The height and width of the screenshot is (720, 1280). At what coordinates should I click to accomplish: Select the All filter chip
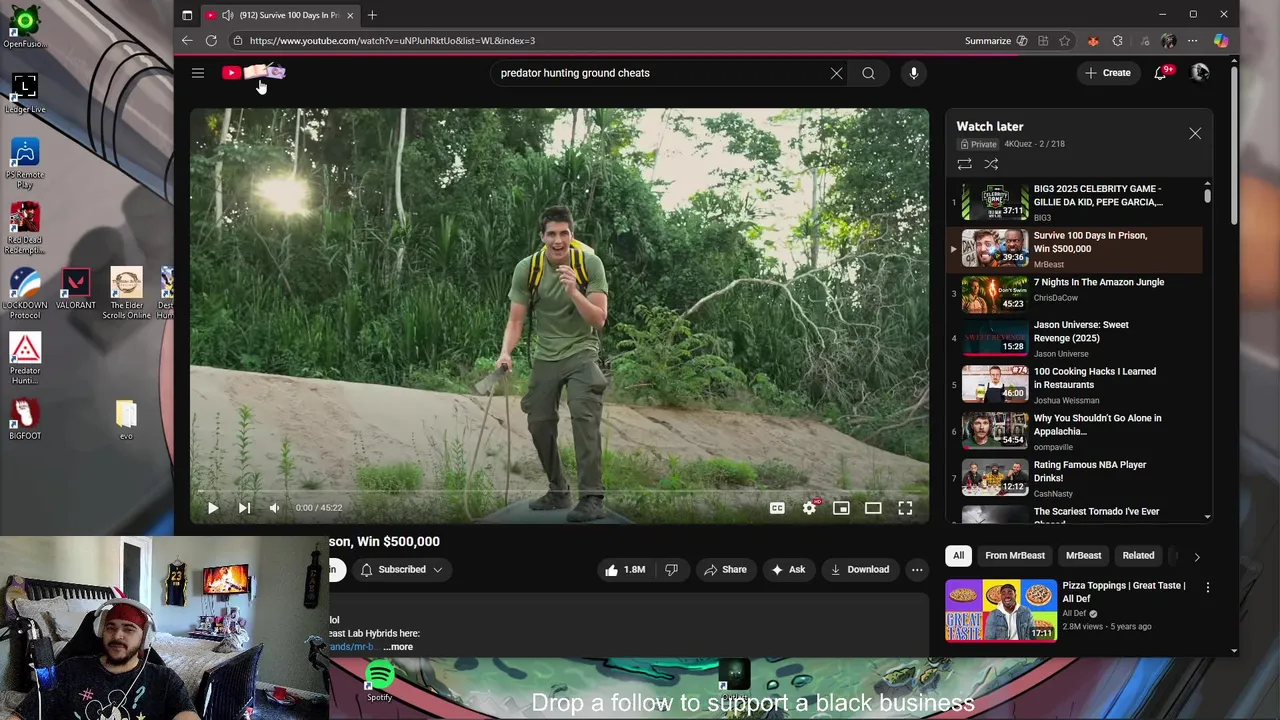click(958, 556)
